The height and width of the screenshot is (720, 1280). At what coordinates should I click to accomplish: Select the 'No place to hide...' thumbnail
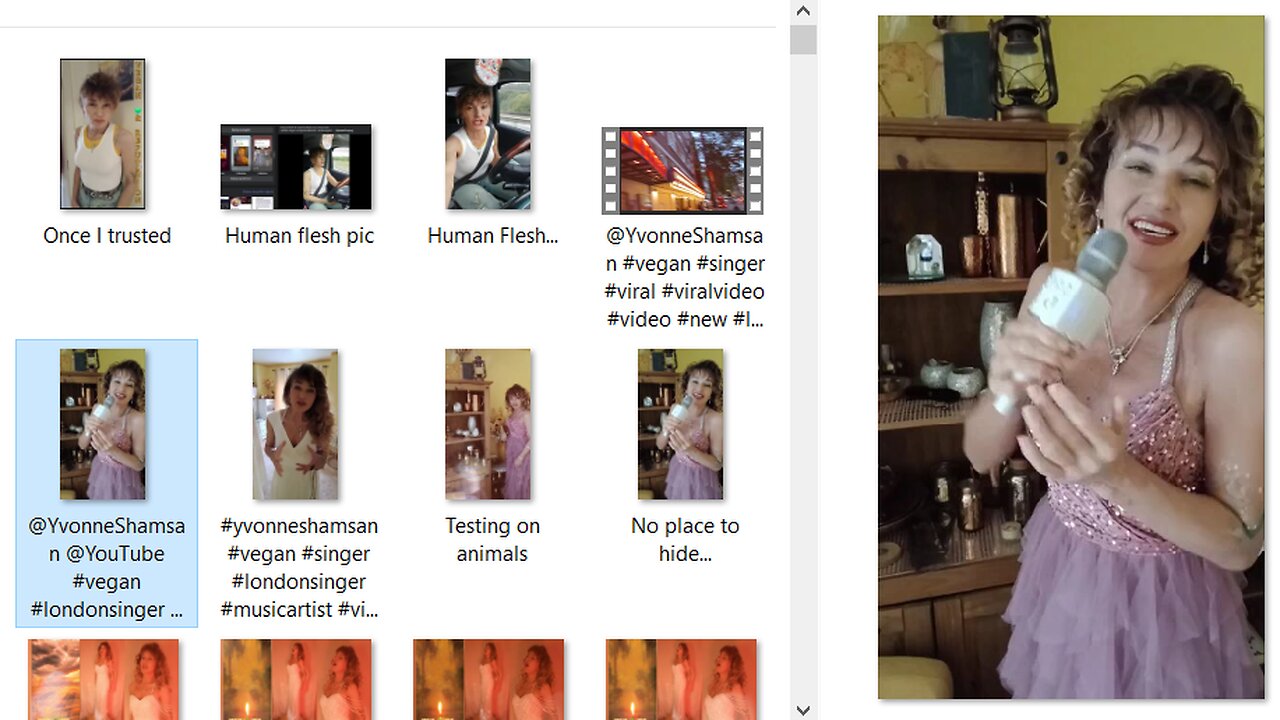tap(680, 424)
